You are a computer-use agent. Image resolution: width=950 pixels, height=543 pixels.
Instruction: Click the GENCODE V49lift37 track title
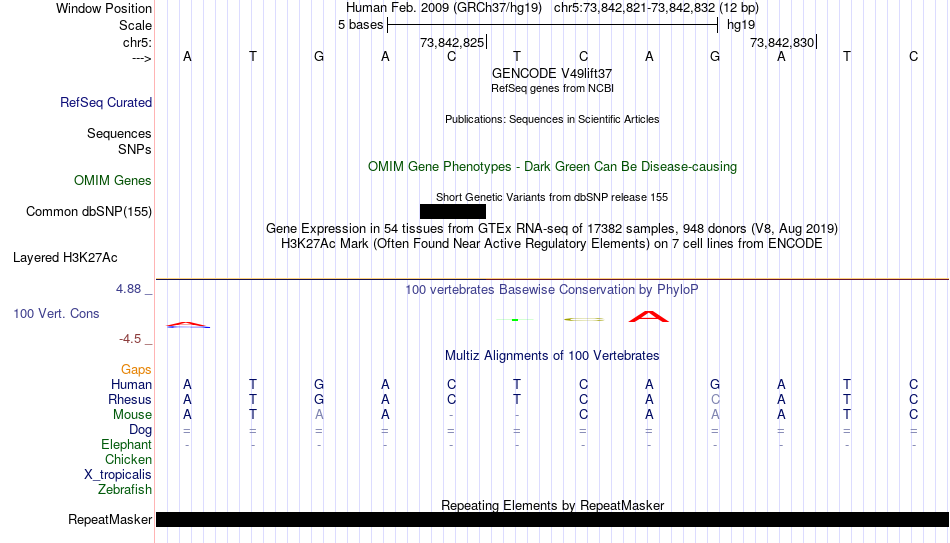click(x=552, y=73)
